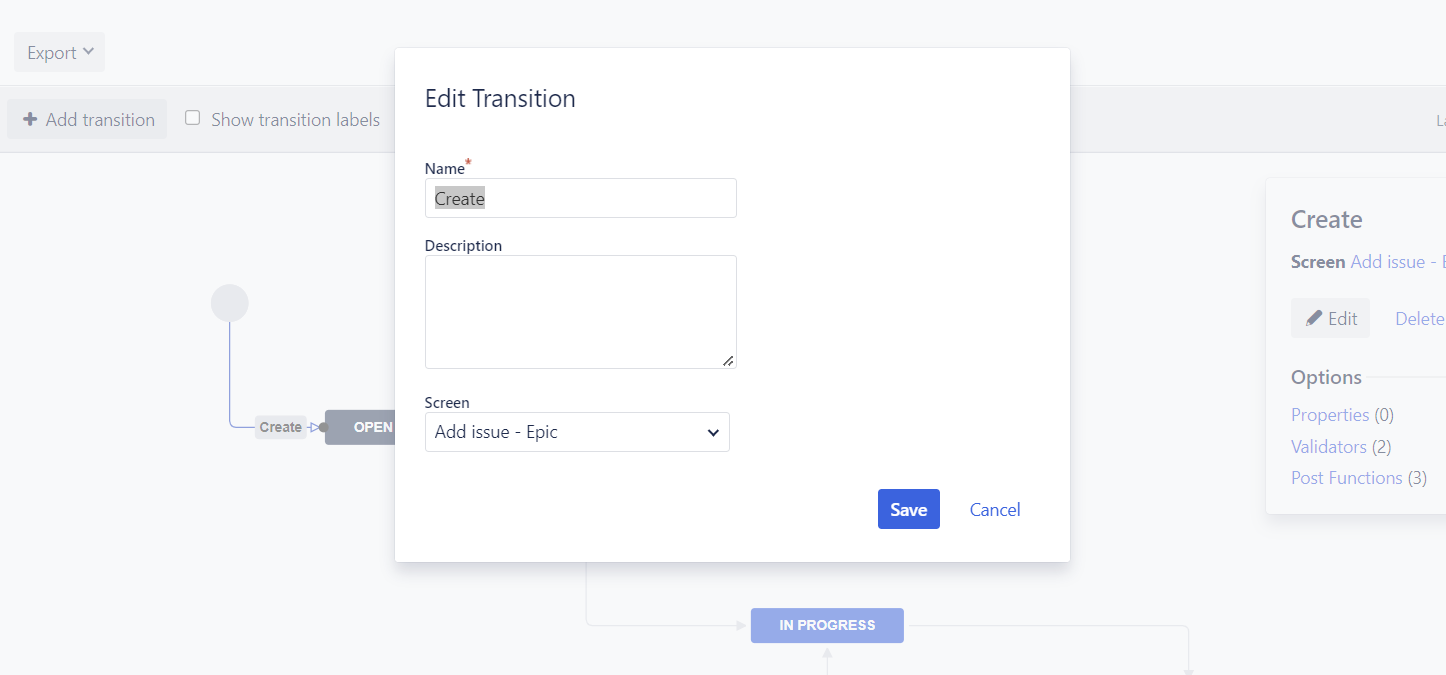Click the workflow start circle node
This screenshot has height=675, width=1446.
tap(230, 303)
